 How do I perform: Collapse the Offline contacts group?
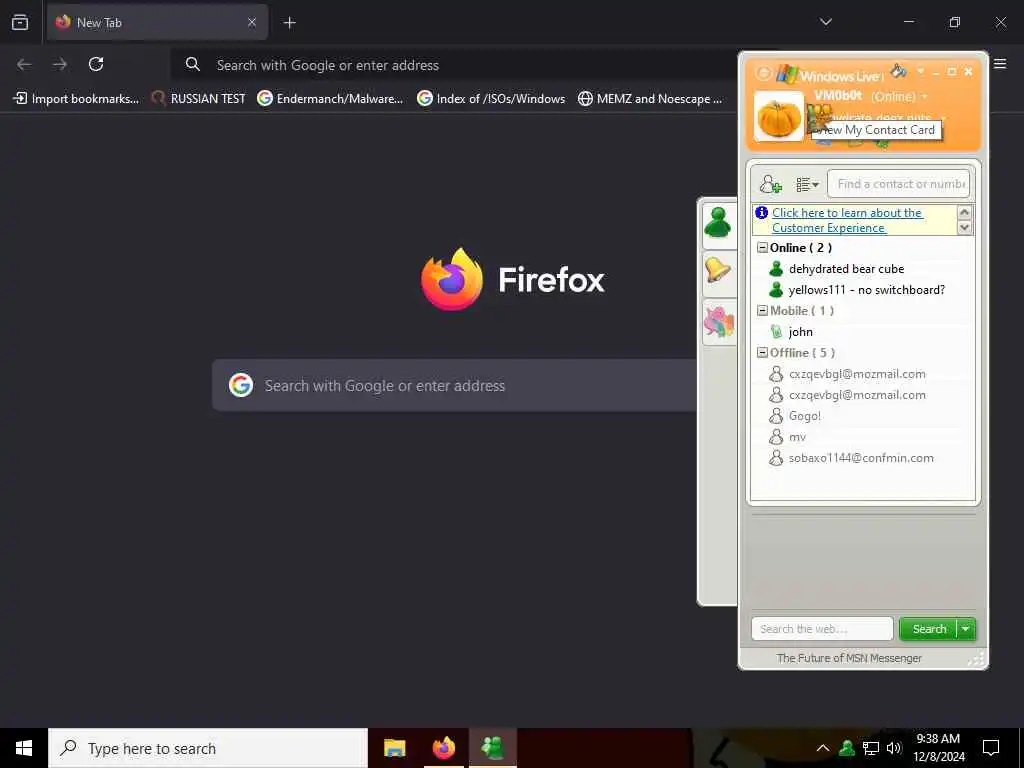[x=761, y=353]
